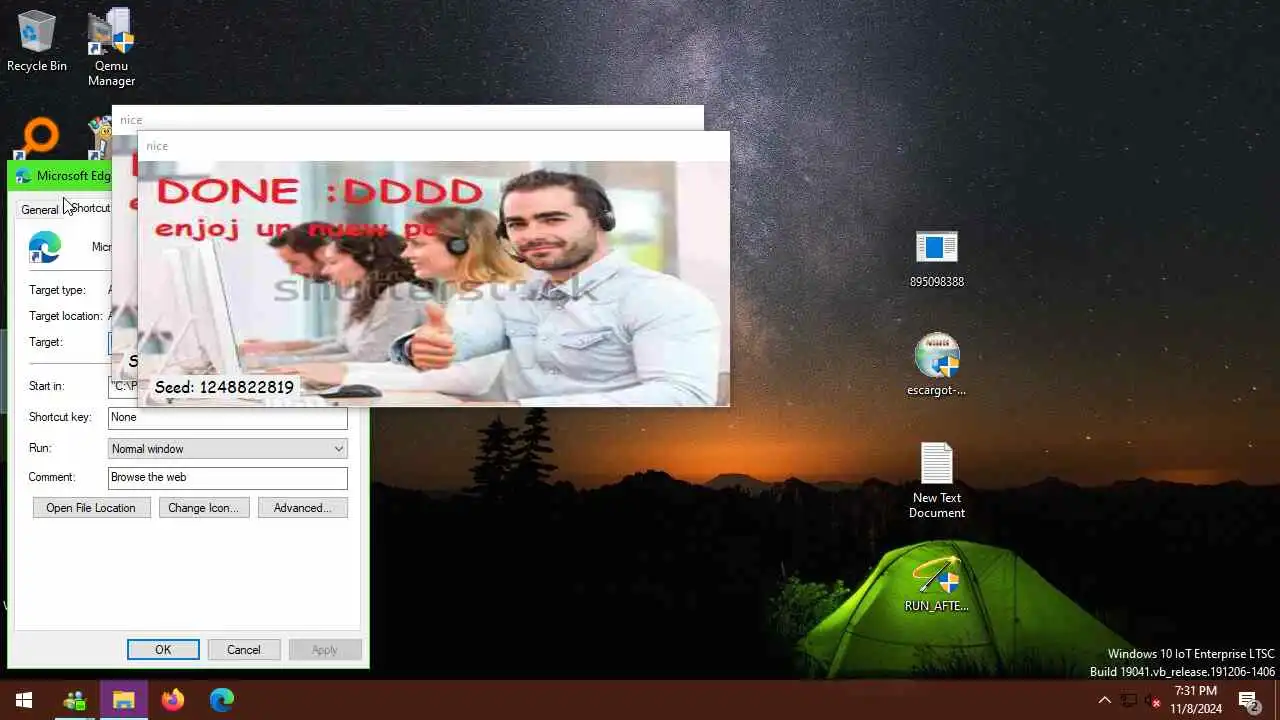Open the 895098388 desktop file icon
Image resolution: width=1280 pixels, height=720 pixels.
937,258
